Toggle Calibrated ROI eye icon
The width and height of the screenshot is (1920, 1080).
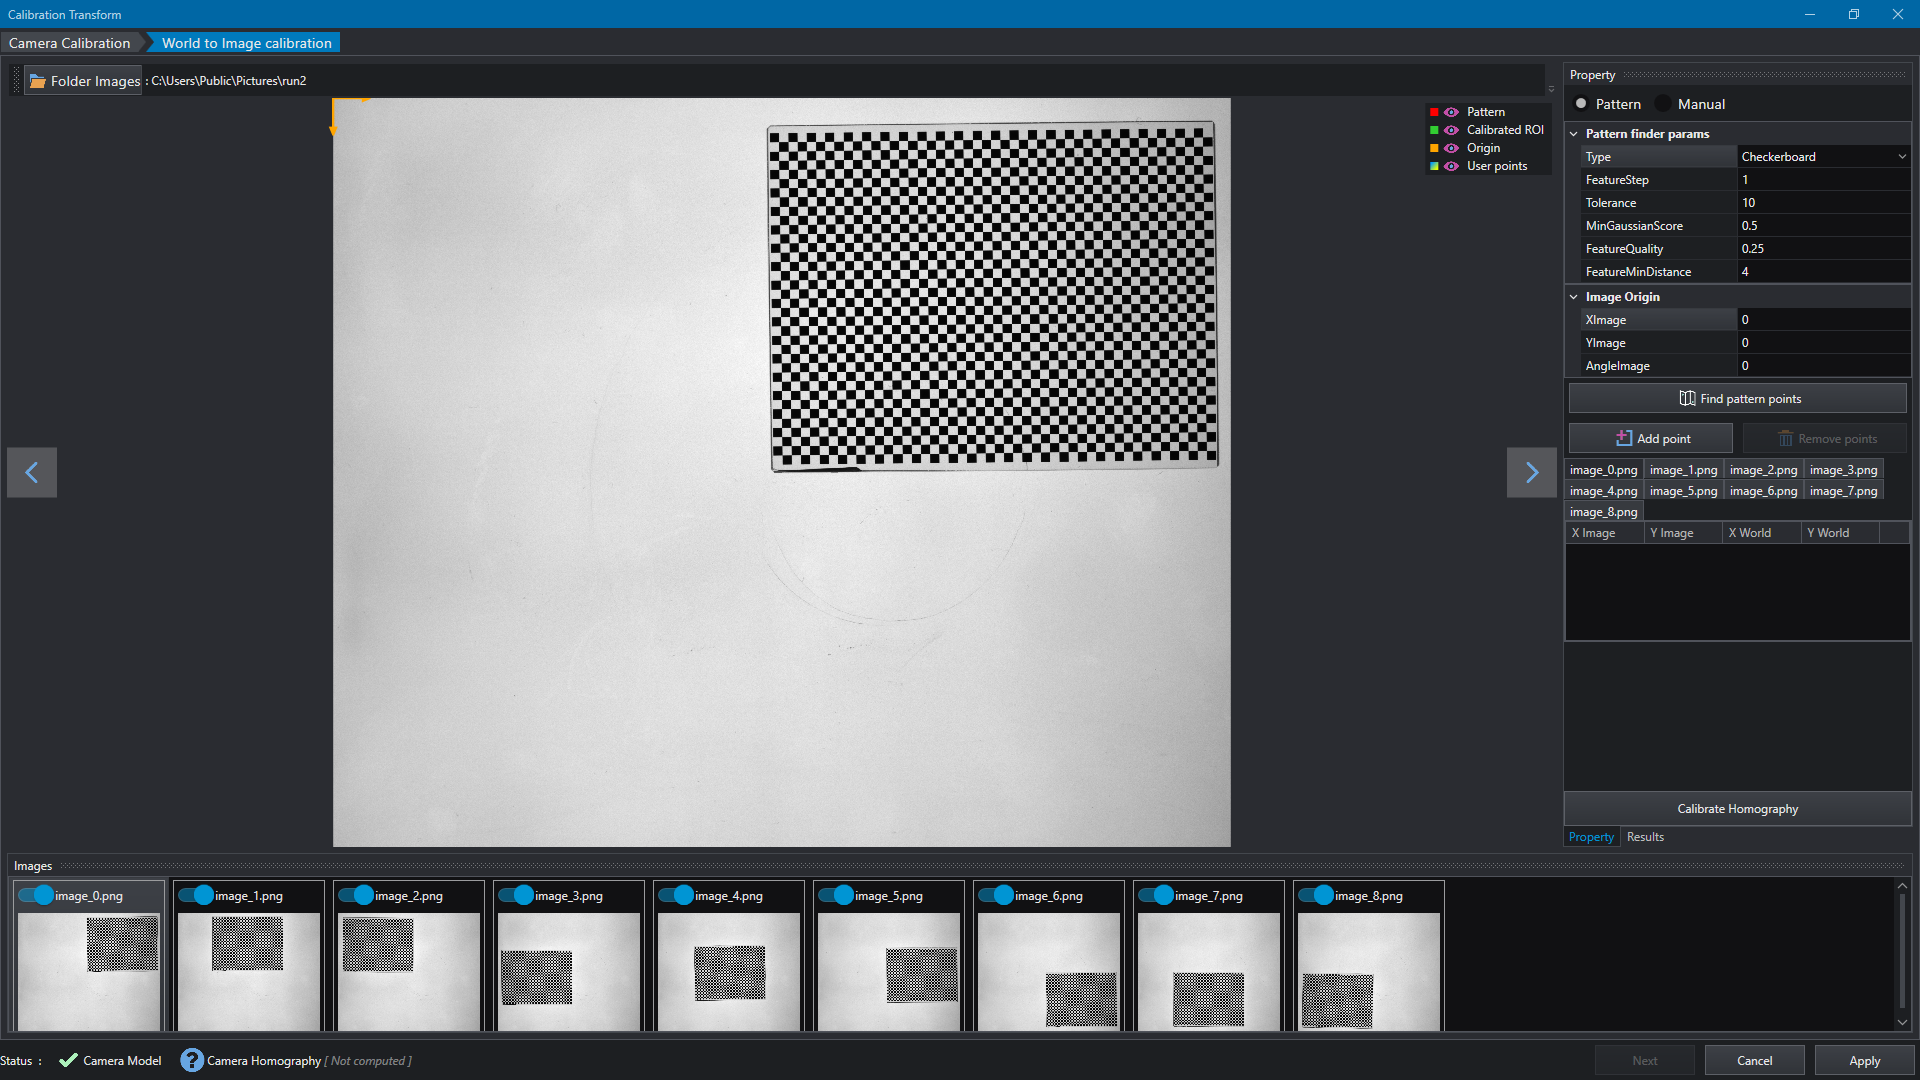(x=1451, y=130)
